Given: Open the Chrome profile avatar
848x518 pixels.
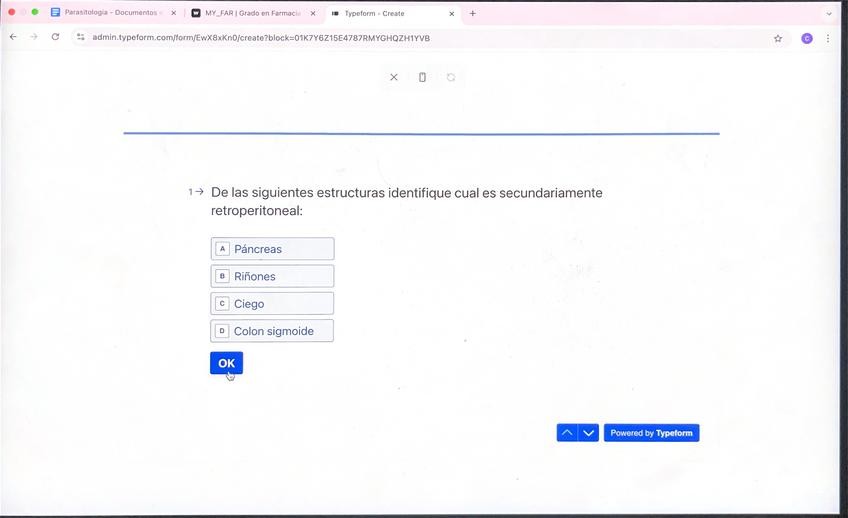Looking at the screenshot, I should [807, 38].
